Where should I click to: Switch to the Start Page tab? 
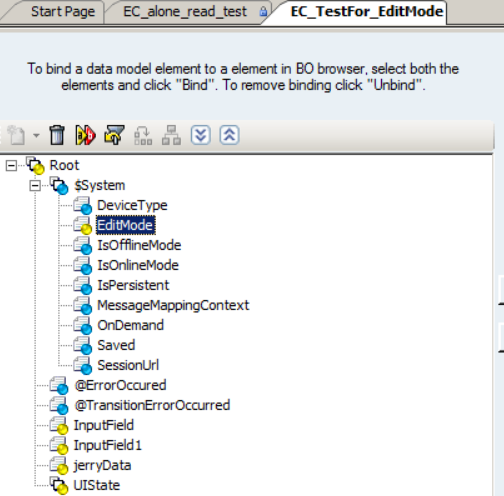(x=63, y=12)
